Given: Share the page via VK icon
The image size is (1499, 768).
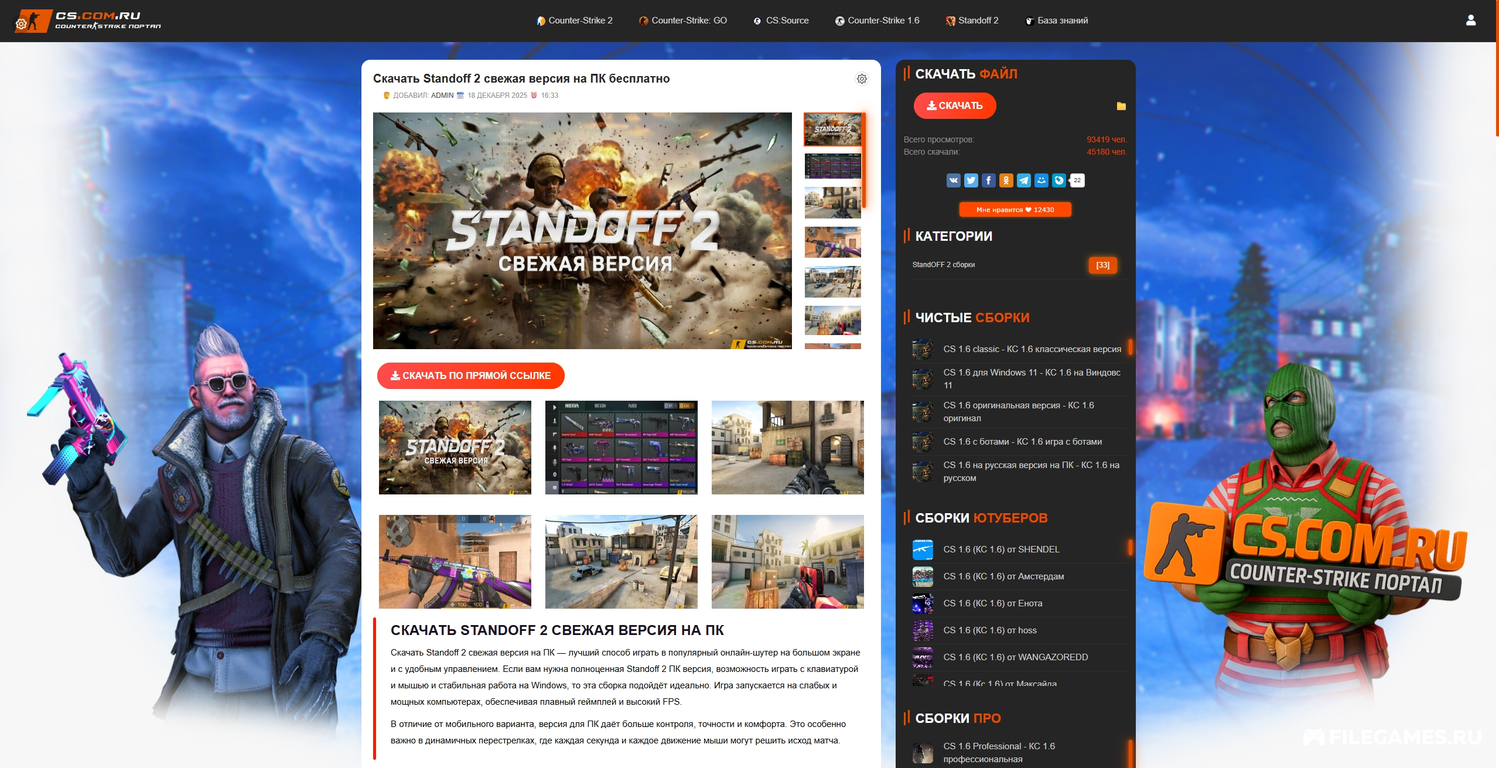Looking at the screenshot, I should [x=954, y=181].
